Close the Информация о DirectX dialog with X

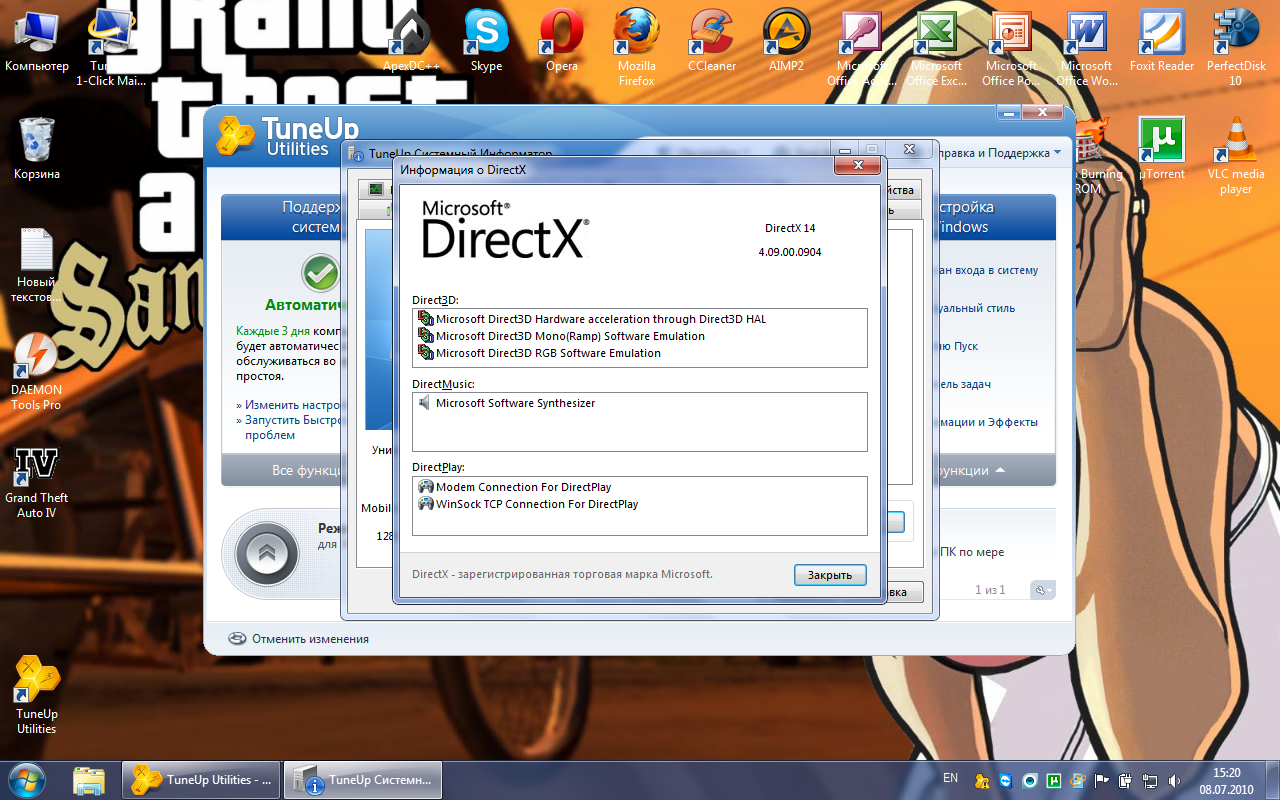[857, 165]
